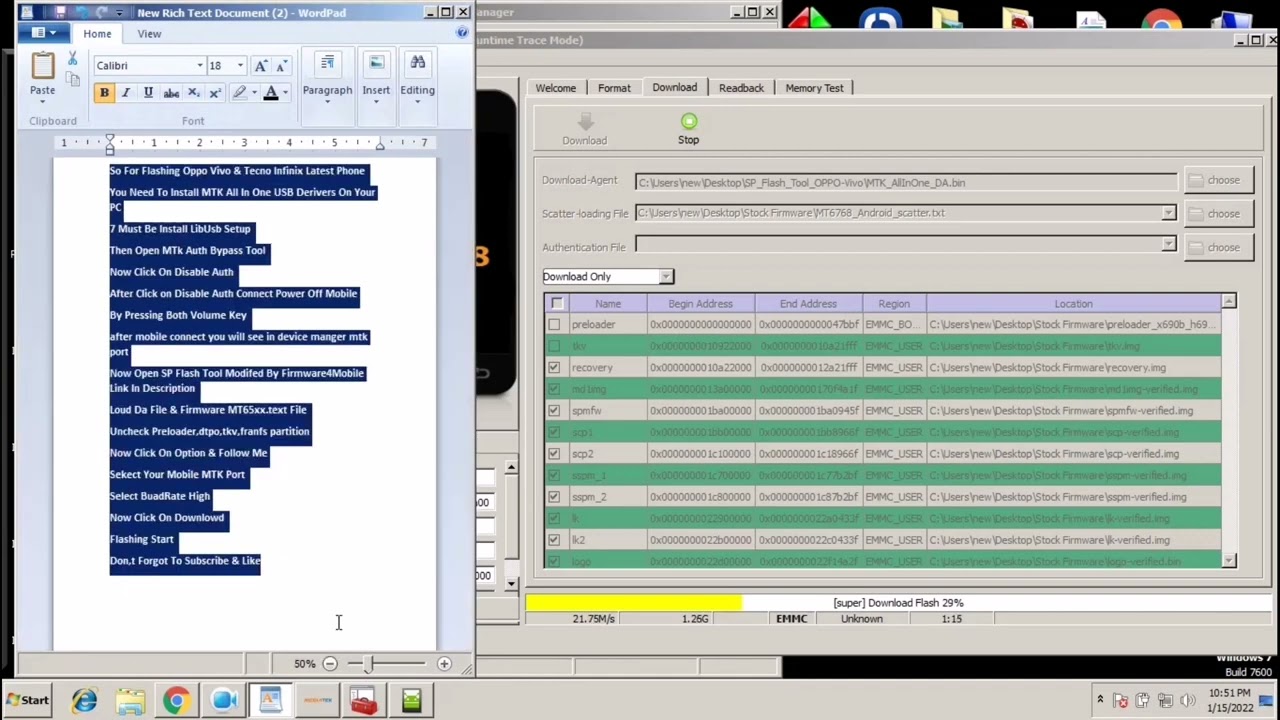Click the Grow Font icon in WordPad
The height and width of the screenshot is (720, 1280).
(261, 66)
